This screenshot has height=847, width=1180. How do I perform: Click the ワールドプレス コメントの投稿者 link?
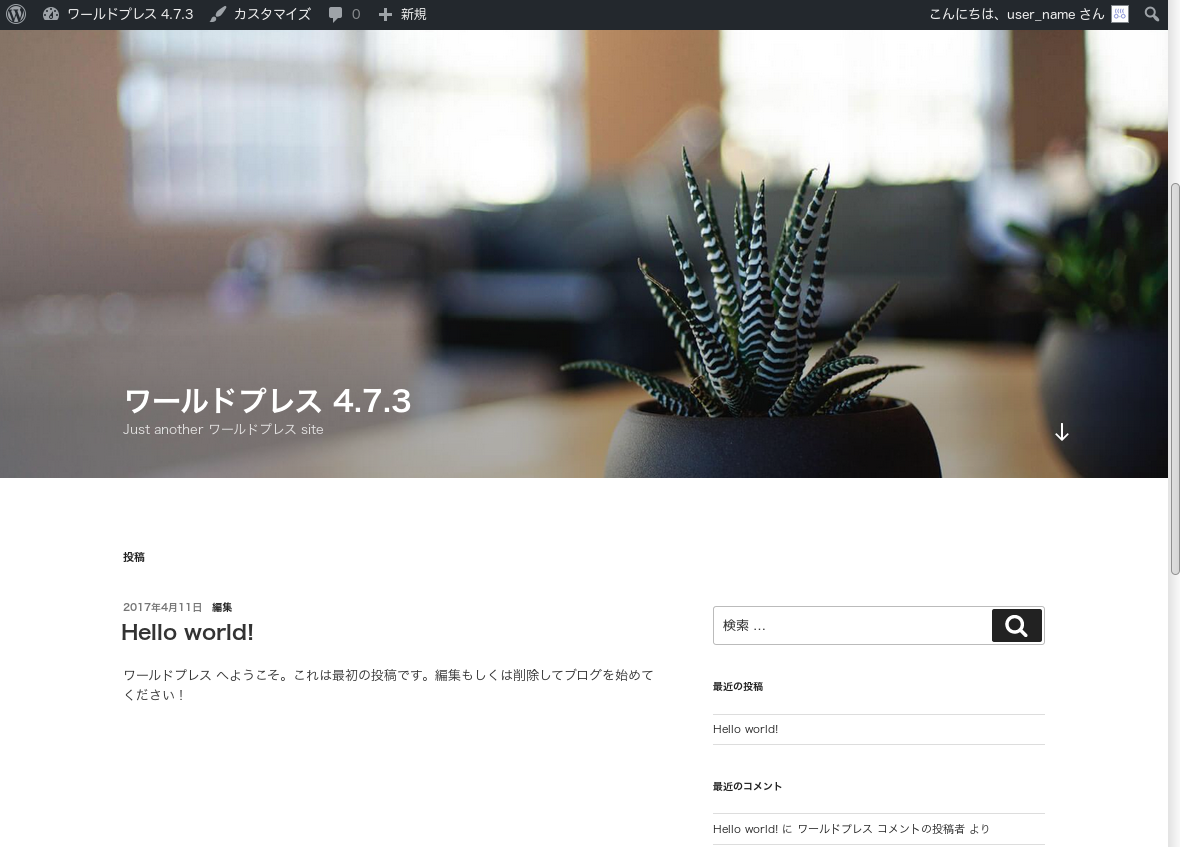[880, 829]
